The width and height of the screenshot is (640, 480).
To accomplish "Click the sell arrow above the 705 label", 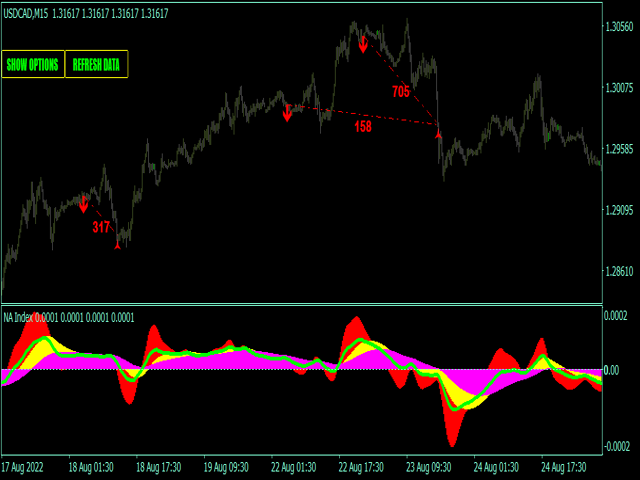I will coord(363,44).
